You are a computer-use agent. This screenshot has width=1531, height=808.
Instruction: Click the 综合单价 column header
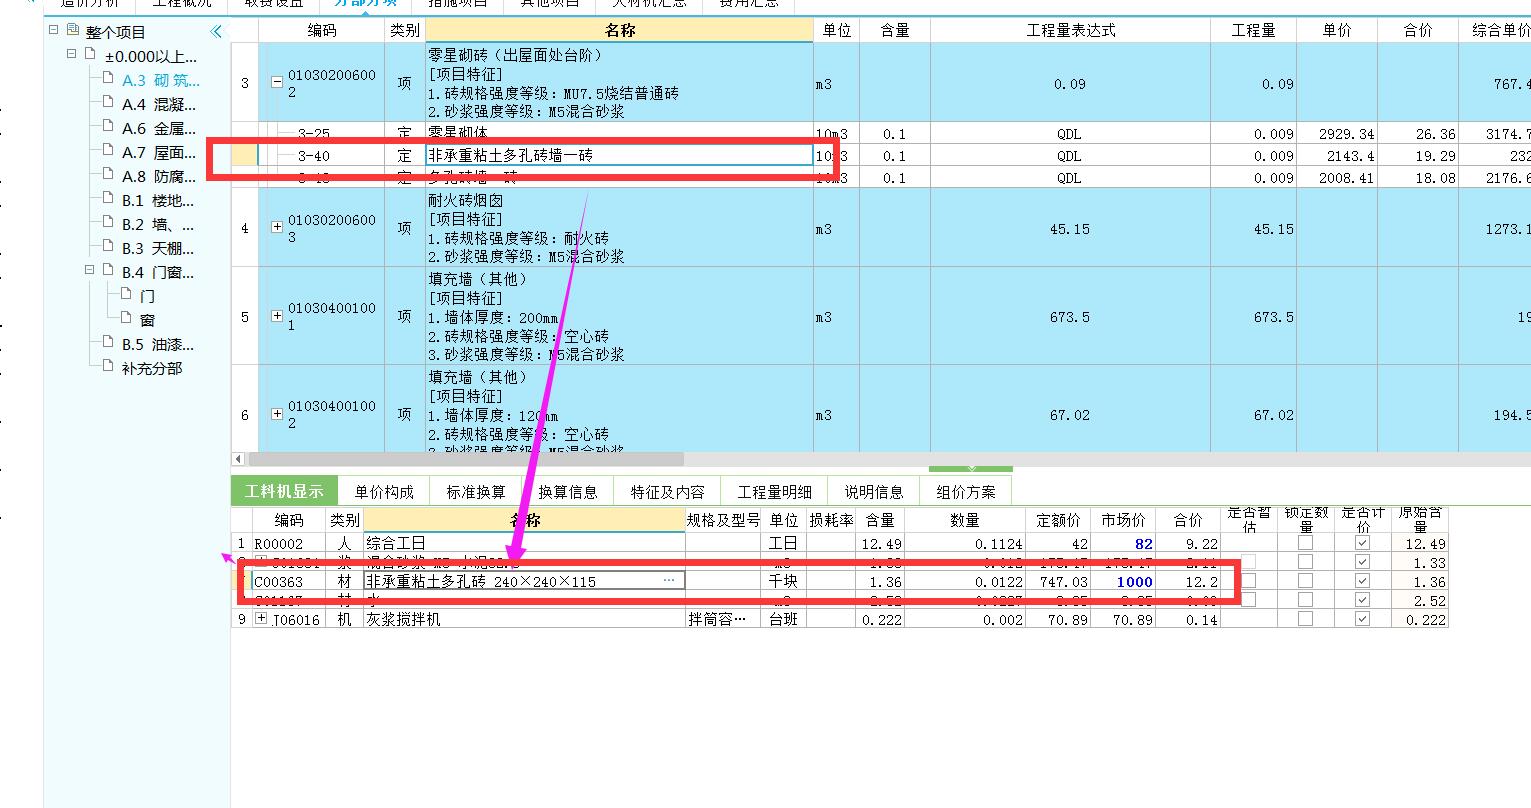point(1496,30)
